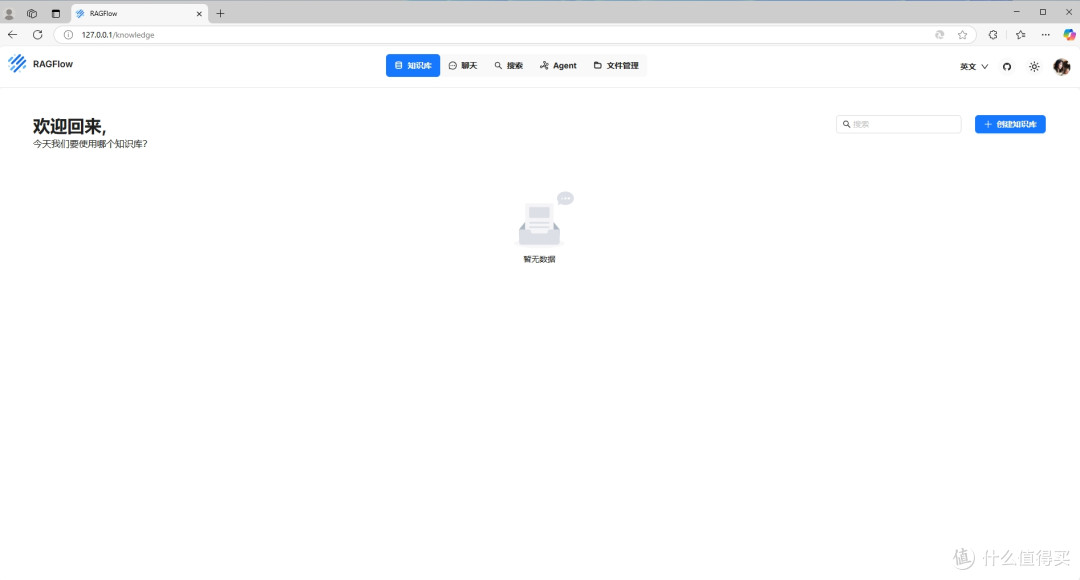Open workspaces icon in title bar
Screen dimensions: 1080x580
[x=32, y=14]
